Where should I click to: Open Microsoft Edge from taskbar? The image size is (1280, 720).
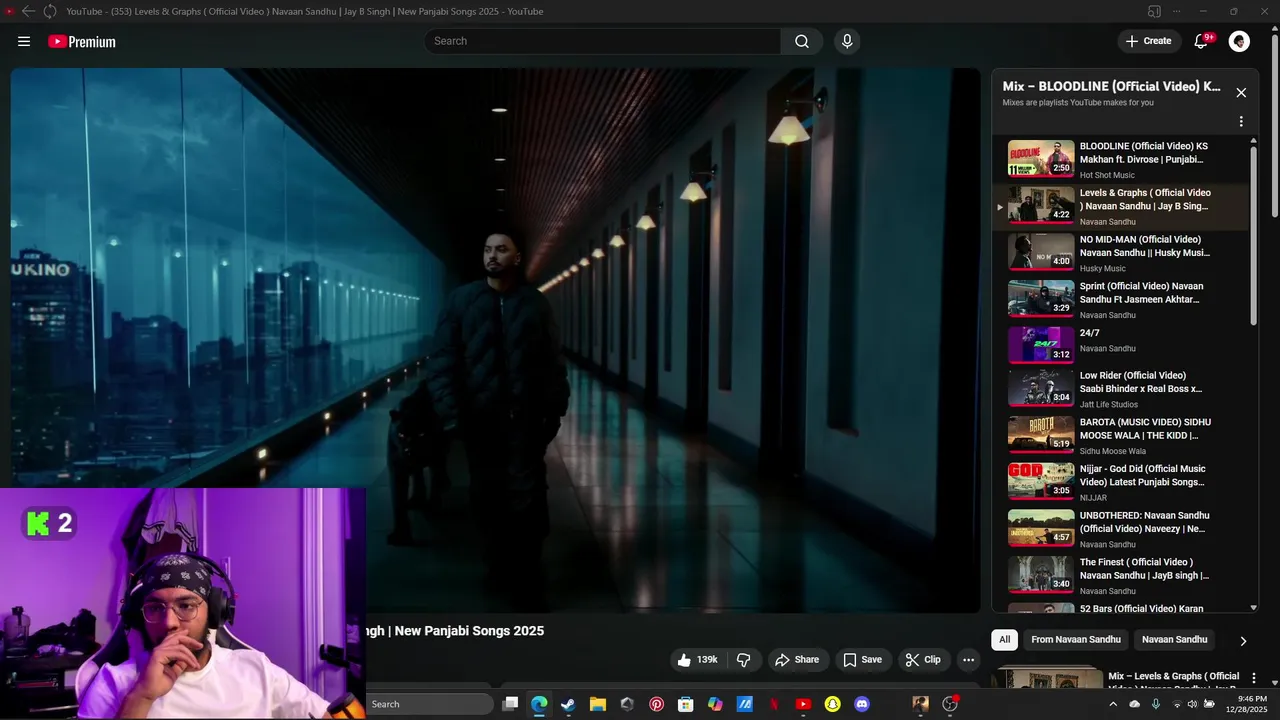[x=539, y=704]
